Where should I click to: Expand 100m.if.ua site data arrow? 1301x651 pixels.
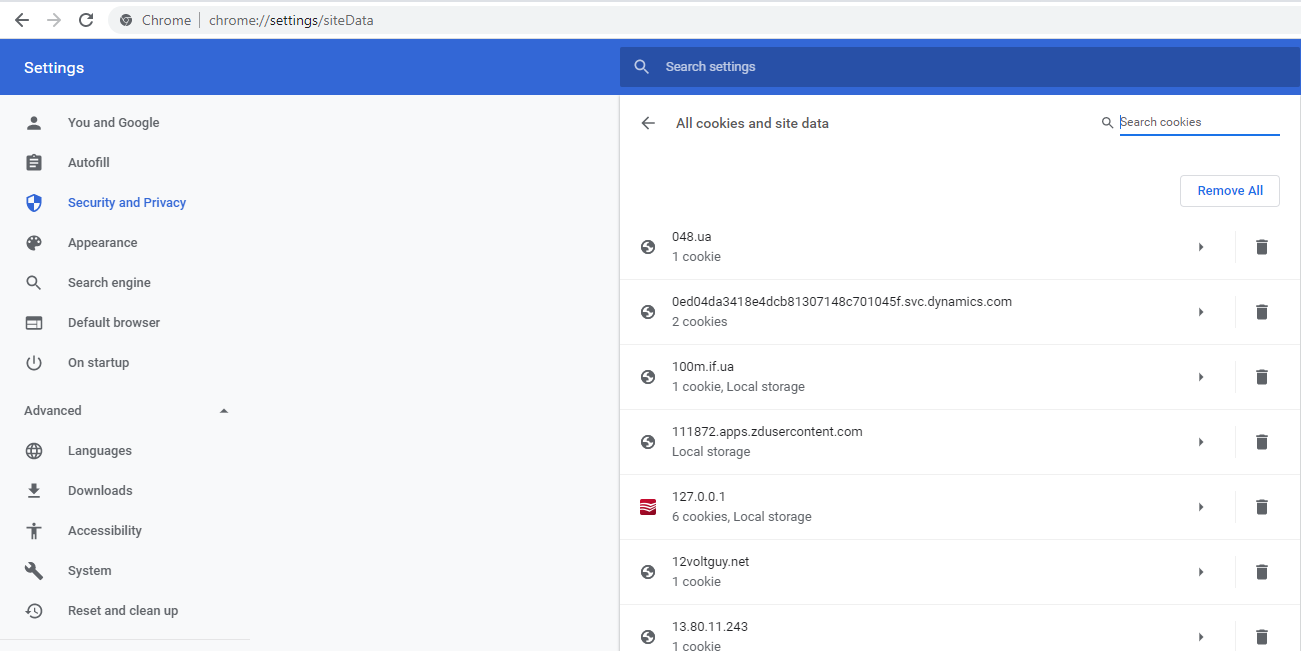(x=1201, y=377)
